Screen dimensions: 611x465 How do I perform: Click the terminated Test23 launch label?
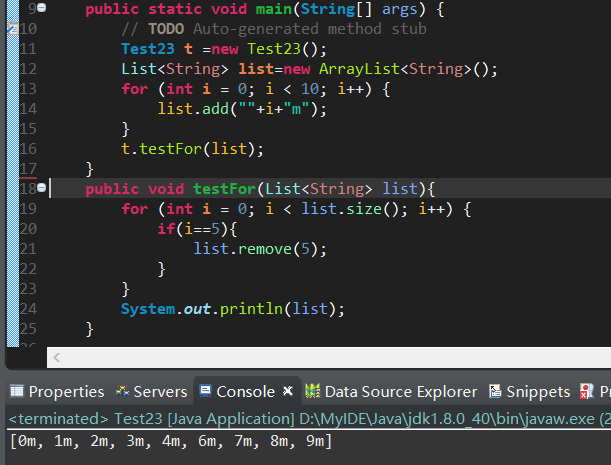(x=310, y=419)
